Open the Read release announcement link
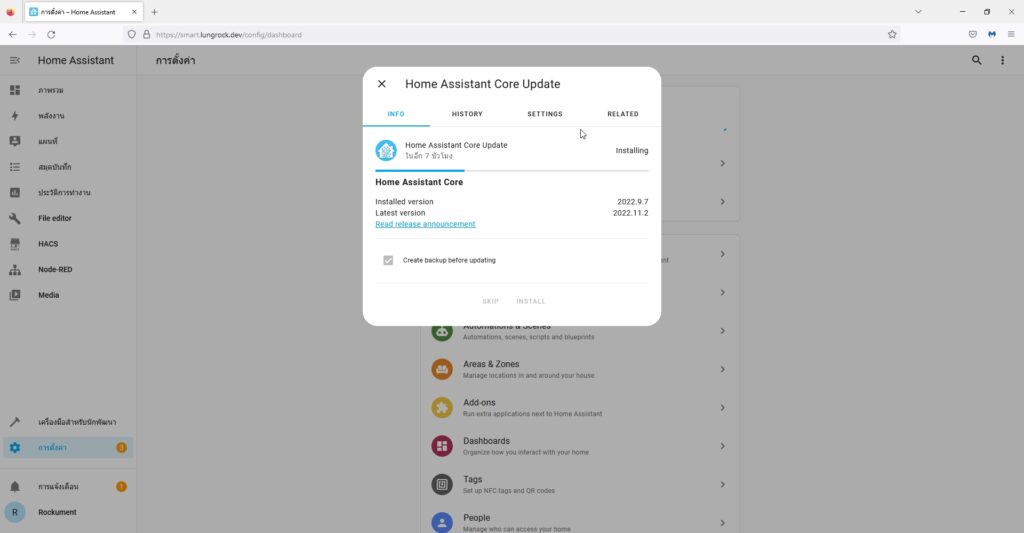Screen dimensions: 1024x533 coord(425,224)
